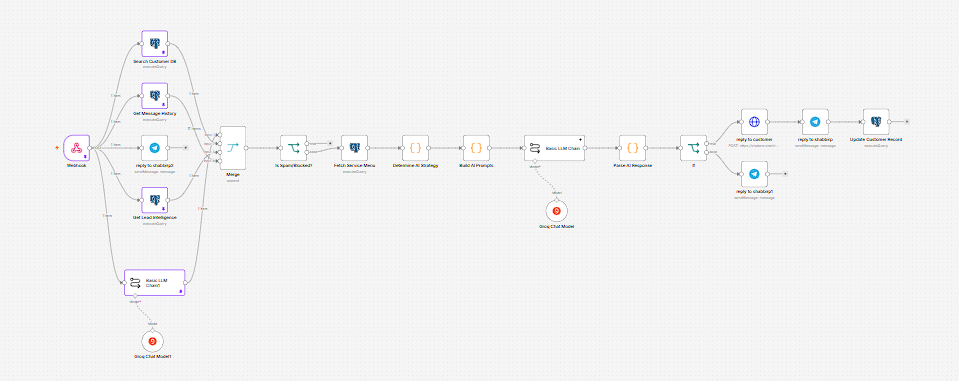
Task: Select the If node
Action: click(x=694, y=148)
